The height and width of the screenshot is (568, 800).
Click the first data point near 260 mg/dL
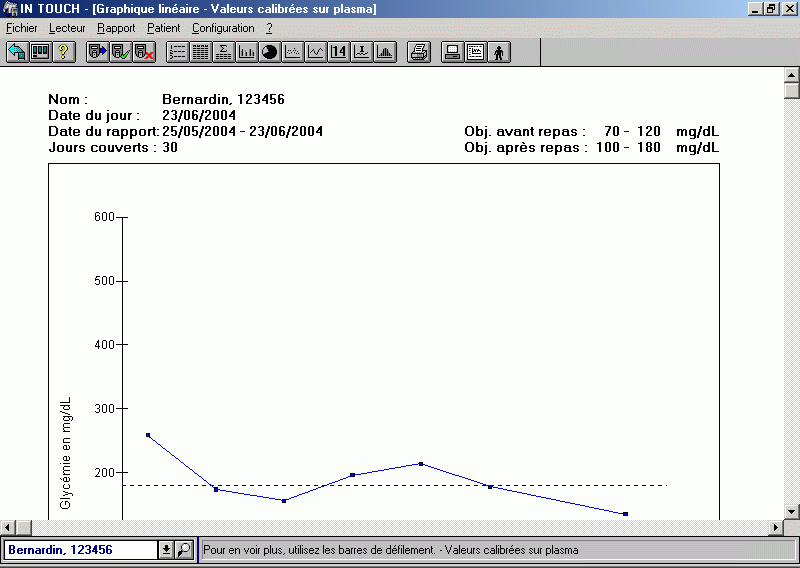[x=148, y=435]
